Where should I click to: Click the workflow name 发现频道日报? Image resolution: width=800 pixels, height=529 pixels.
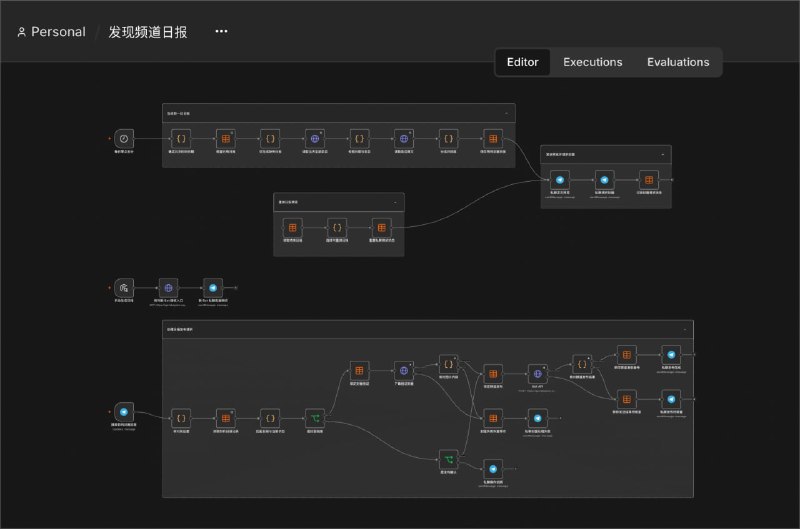tap(148, 32)
